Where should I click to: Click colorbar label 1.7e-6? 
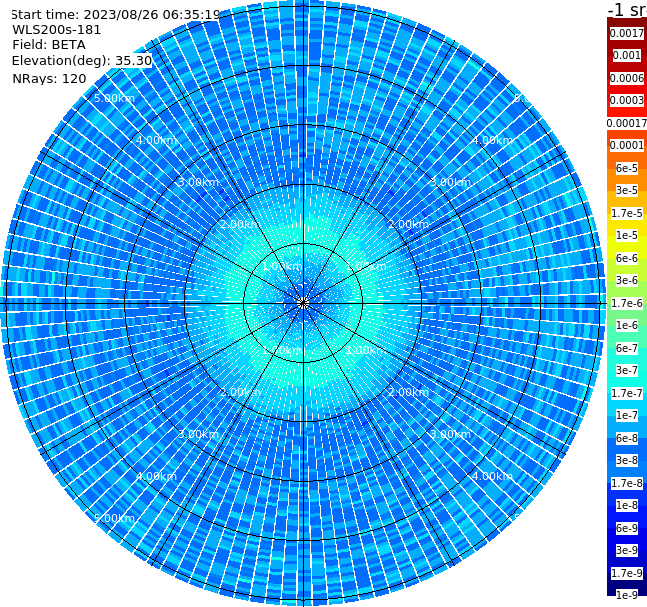point(627,303)
